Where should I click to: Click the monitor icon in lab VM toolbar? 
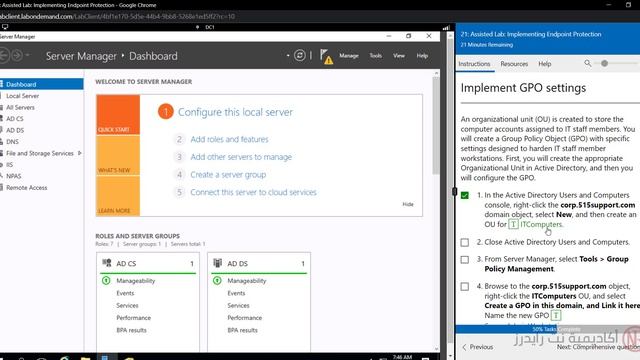click(5, 27)
